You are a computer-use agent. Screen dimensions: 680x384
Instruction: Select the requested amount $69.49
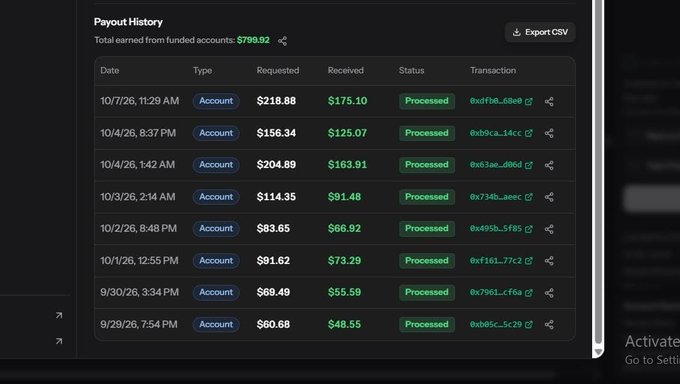point(273,292)
